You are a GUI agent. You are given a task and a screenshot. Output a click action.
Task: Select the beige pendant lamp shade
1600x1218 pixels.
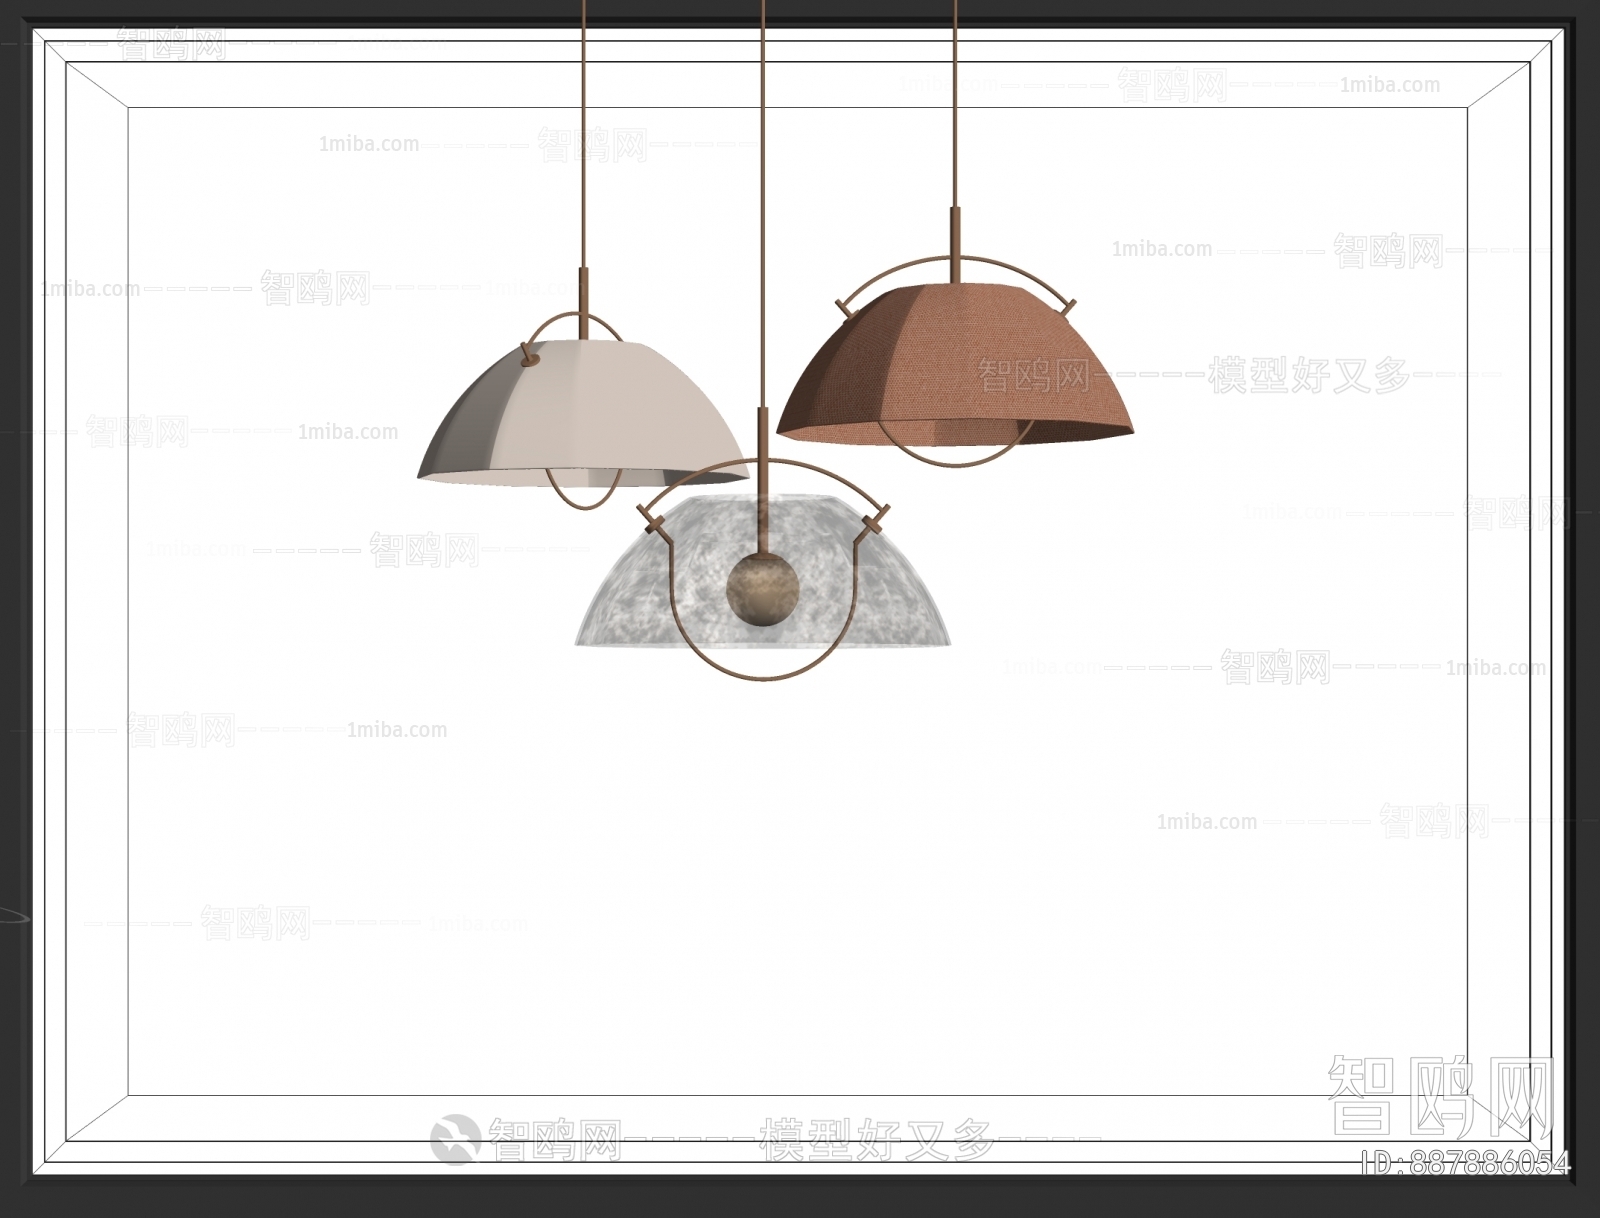583,412
